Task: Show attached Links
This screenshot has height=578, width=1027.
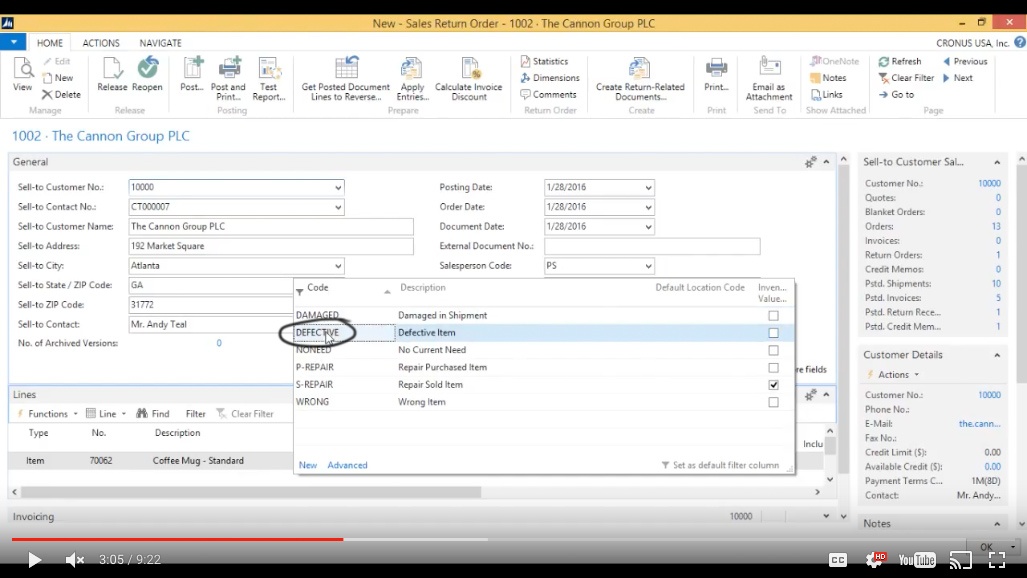Action: (827, 94)
